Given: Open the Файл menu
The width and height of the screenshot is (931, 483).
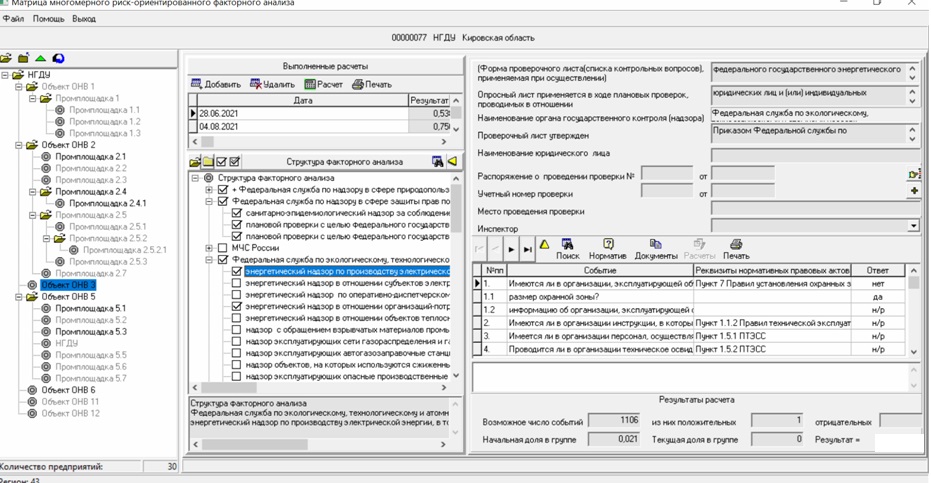Looking at the screenshot, I should coord(14,19).
